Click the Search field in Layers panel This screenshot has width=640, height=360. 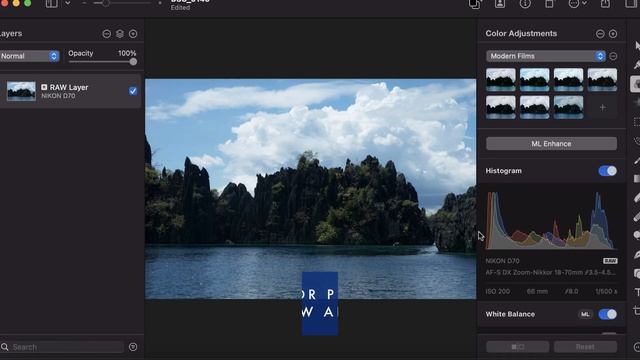click(x=62, y=347)
